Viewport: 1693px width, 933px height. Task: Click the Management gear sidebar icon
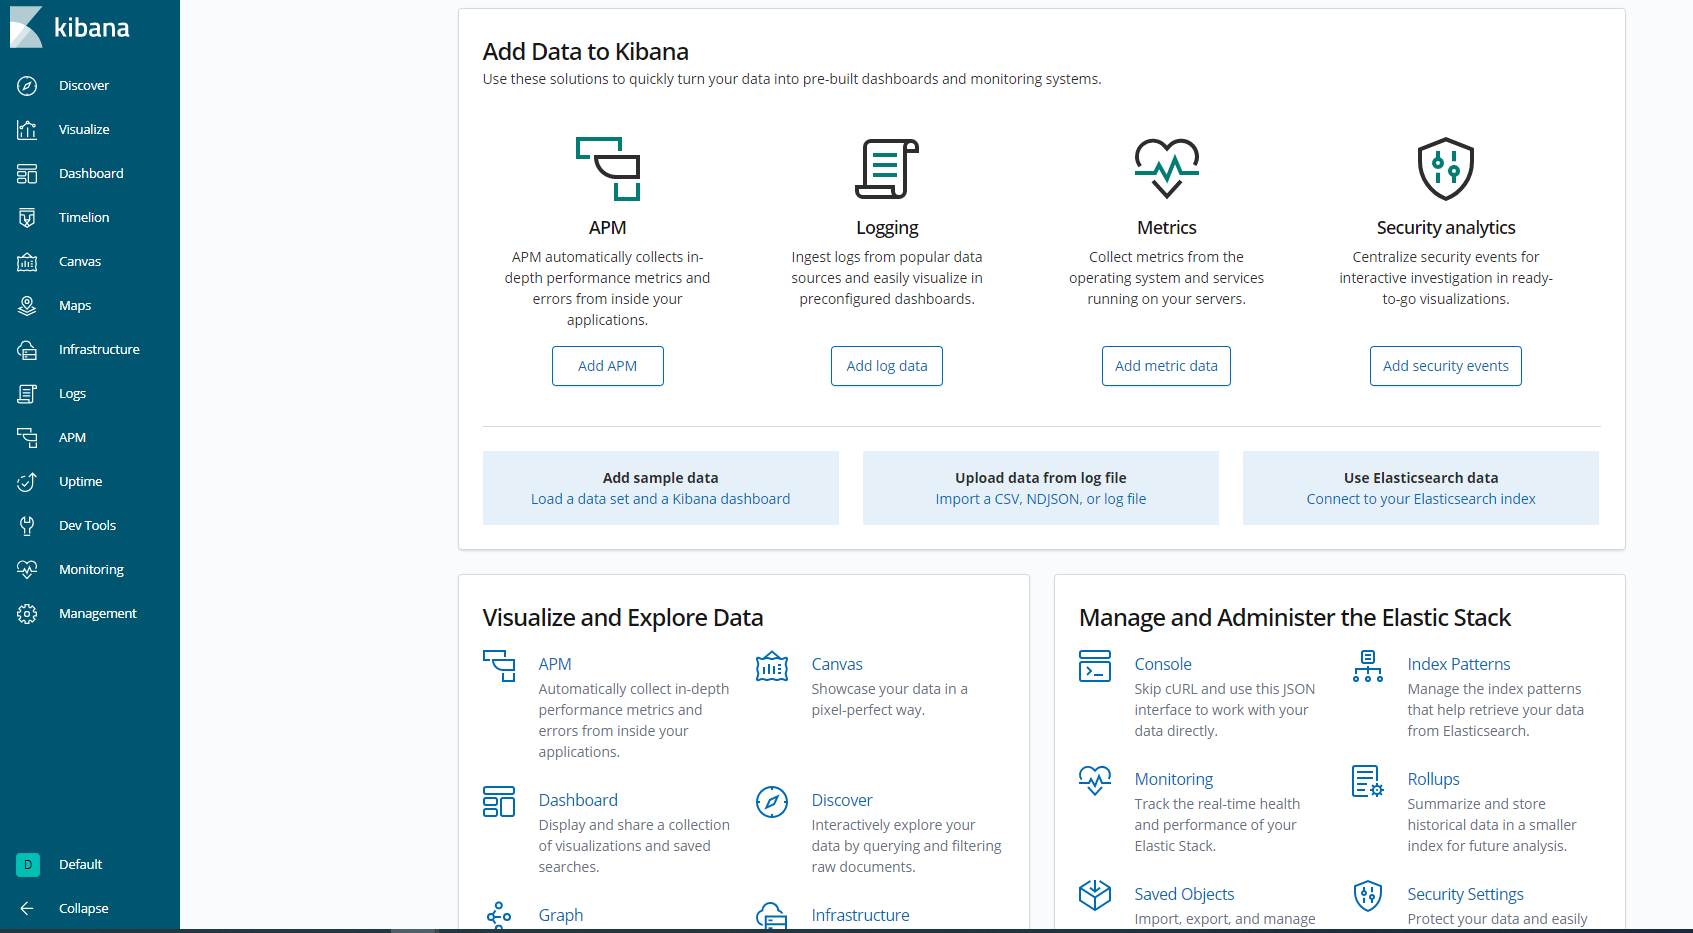27,614
